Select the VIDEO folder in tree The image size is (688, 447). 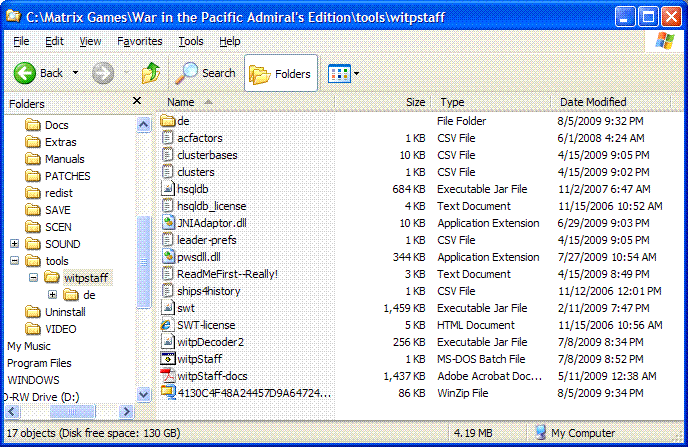(x=51, y=329)
